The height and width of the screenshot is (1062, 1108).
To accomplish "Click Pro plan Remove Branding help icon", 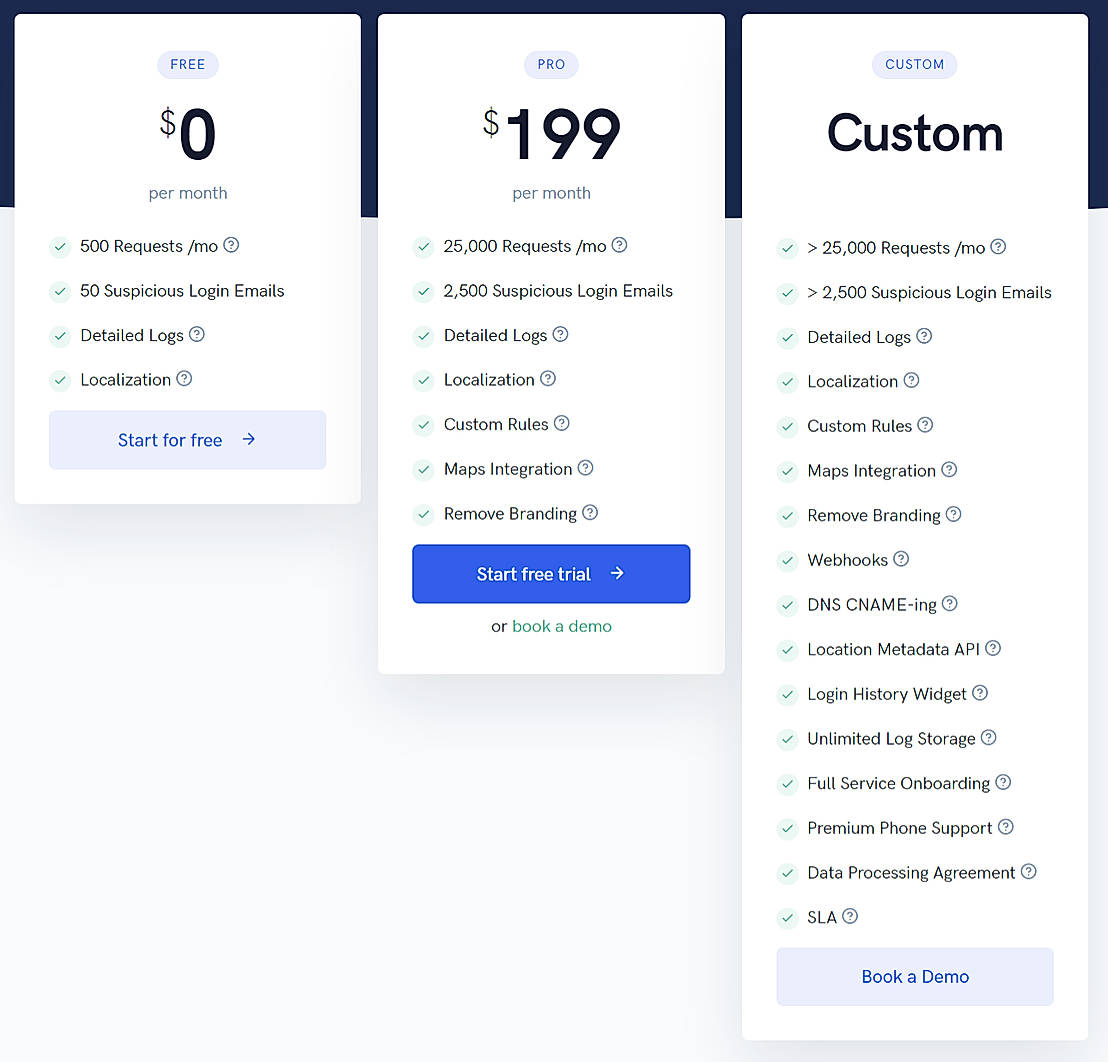I will 590,513.
